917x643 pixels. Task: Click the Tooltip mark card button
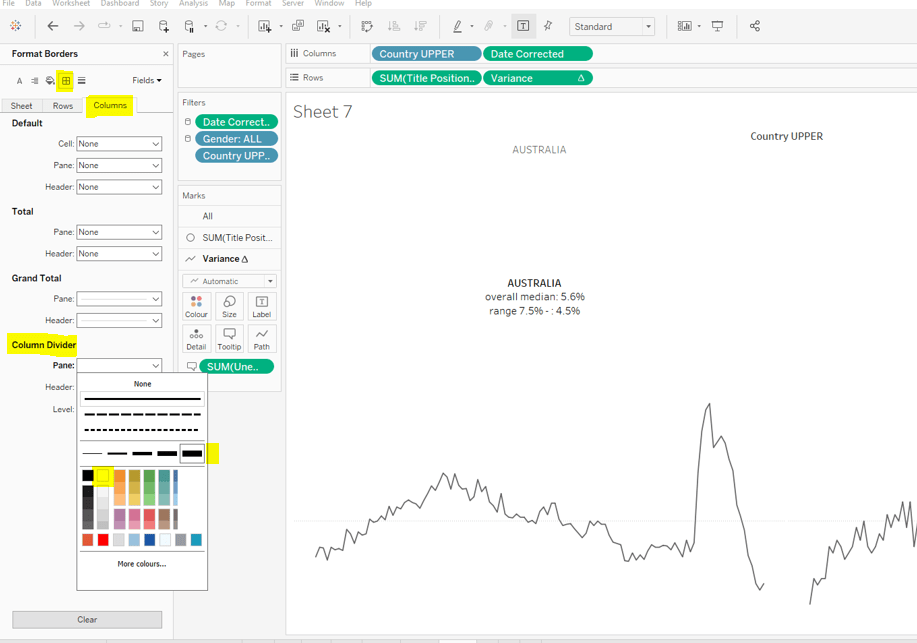229,339
